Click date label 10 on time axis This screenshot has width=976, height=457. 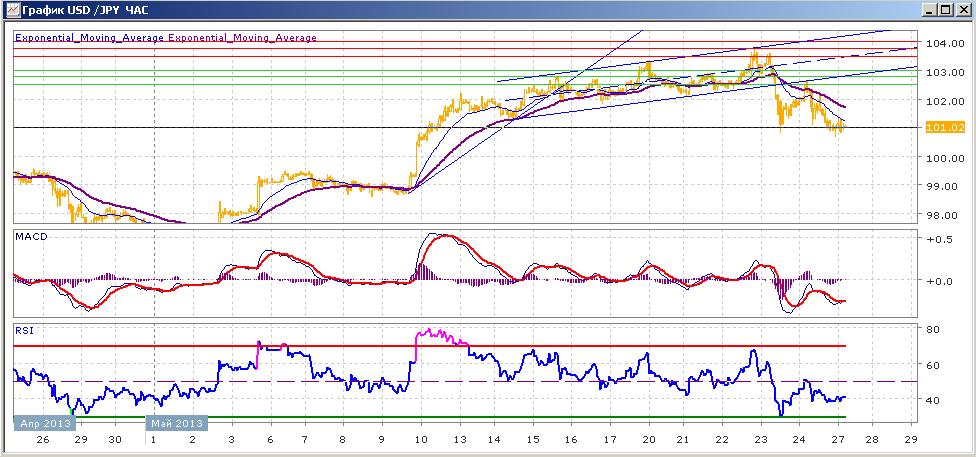[x=421, y=440]
